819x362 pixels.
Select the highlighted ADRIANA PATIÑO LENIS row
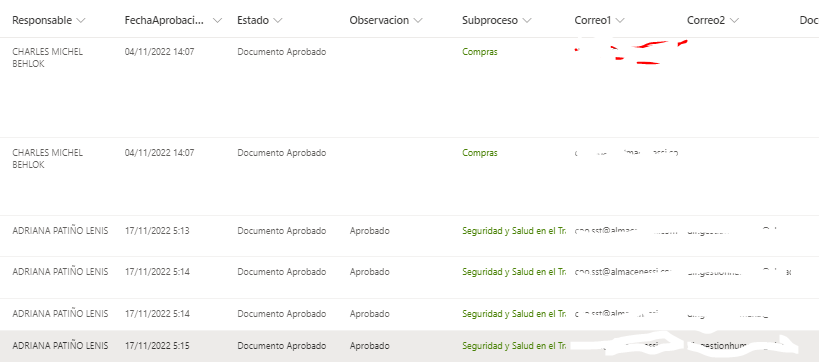click(410, 346)
